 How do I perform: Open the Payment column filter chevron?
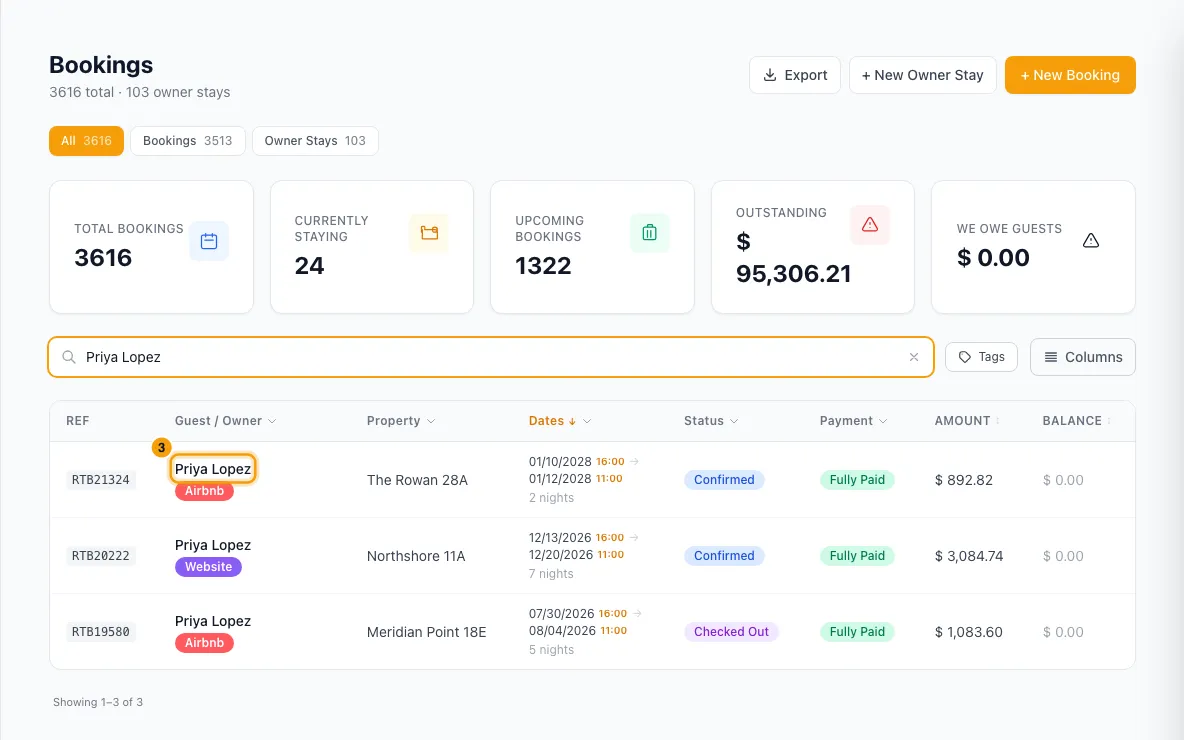[x=883, y=421]
